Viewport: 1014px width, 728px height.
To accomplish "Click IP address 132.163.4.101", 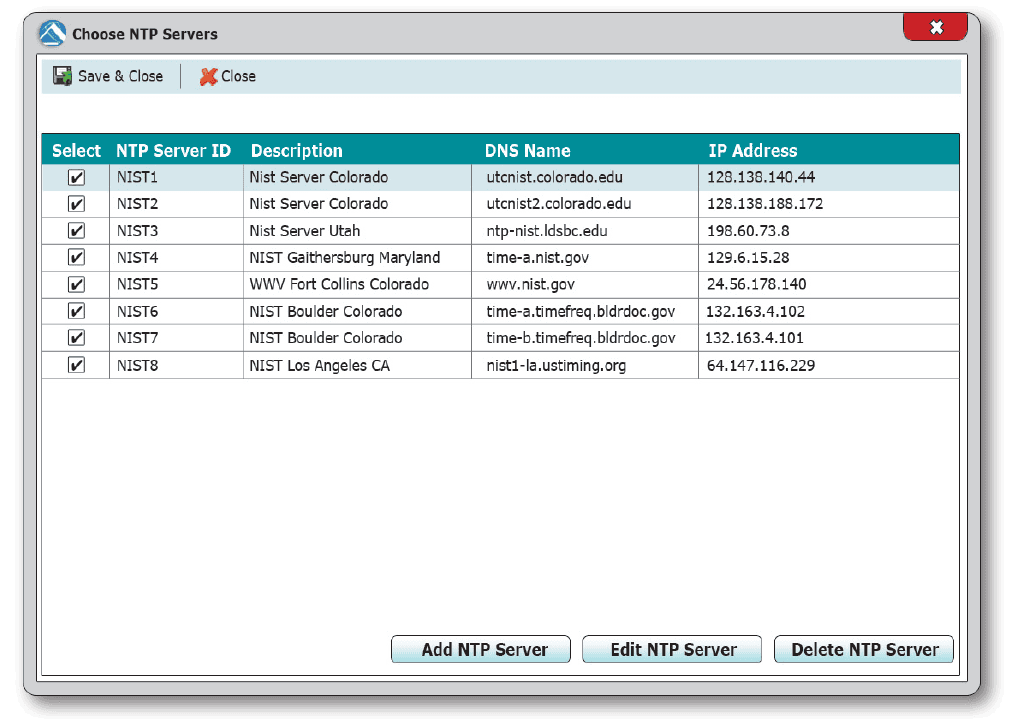I will coord(754,338).
